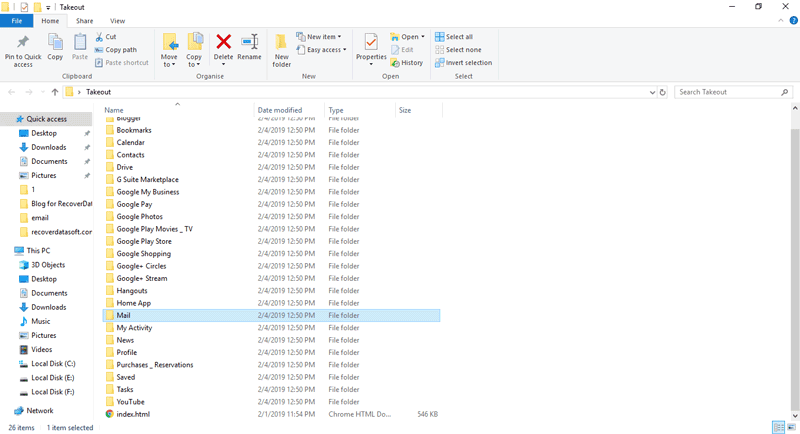800x434 pixels.
Task: Create a New folder from ribbon
Action: click(281, 50)
